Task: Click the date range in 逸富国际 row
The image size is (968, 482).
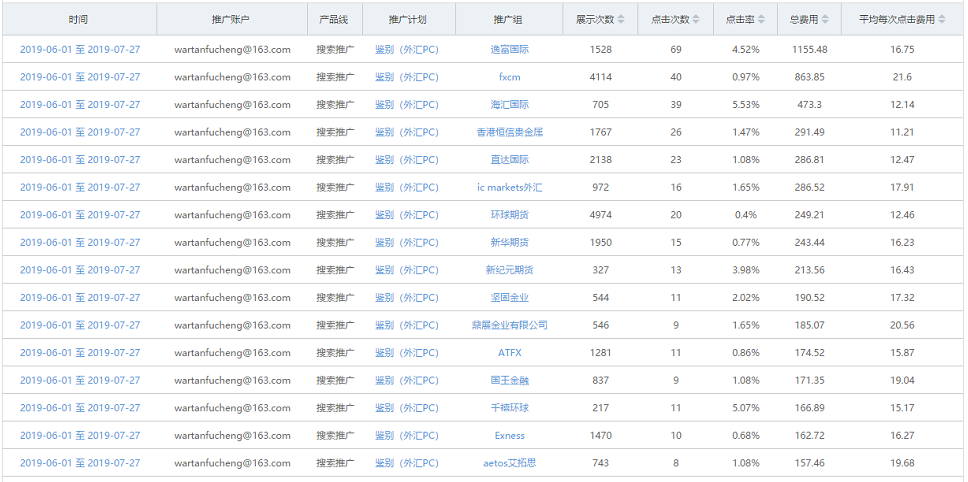Action: [80, 49]
